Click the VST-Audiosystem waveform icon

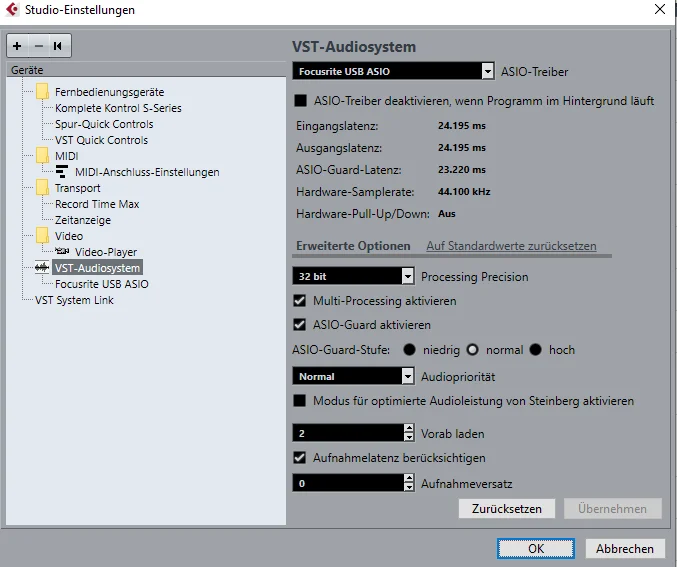click(x=42, y=268)
